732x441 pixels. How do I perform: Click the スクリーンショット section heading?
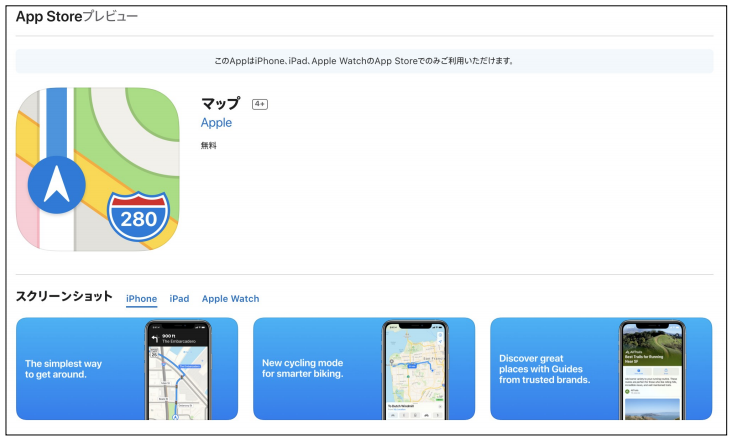64,297
